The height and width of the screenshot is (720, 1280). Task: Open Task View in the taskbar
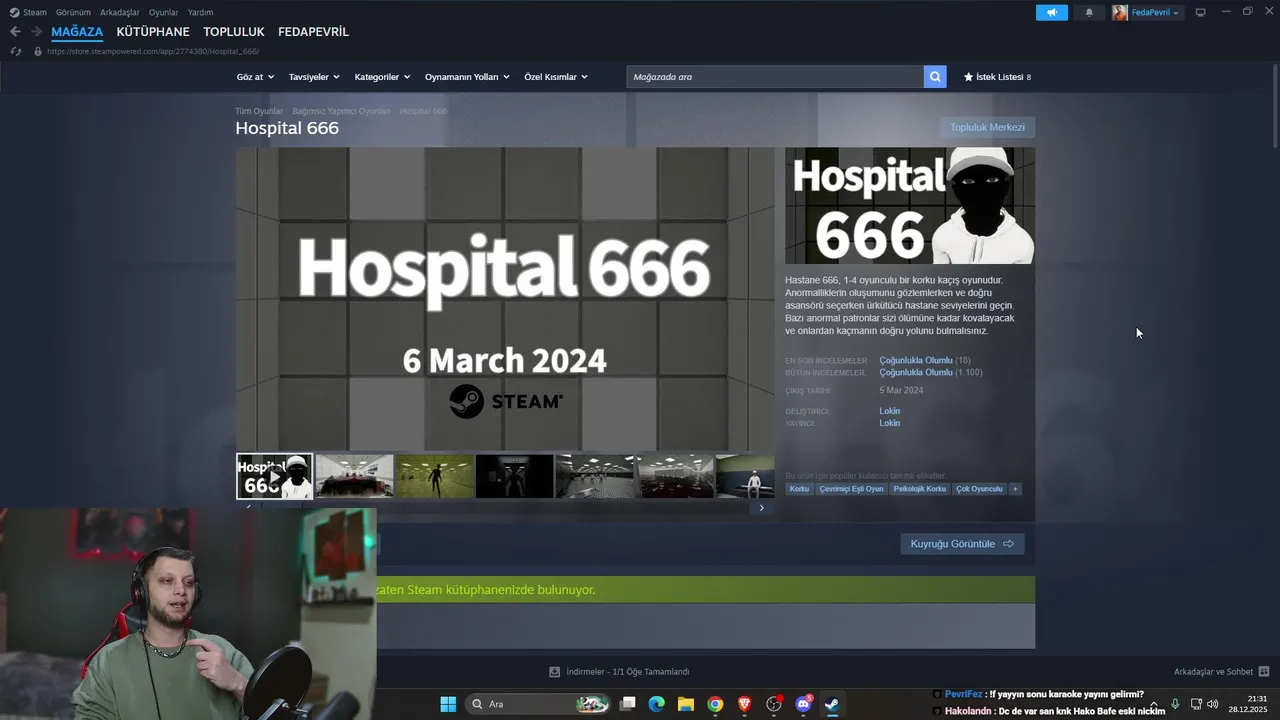click(628, 704)
